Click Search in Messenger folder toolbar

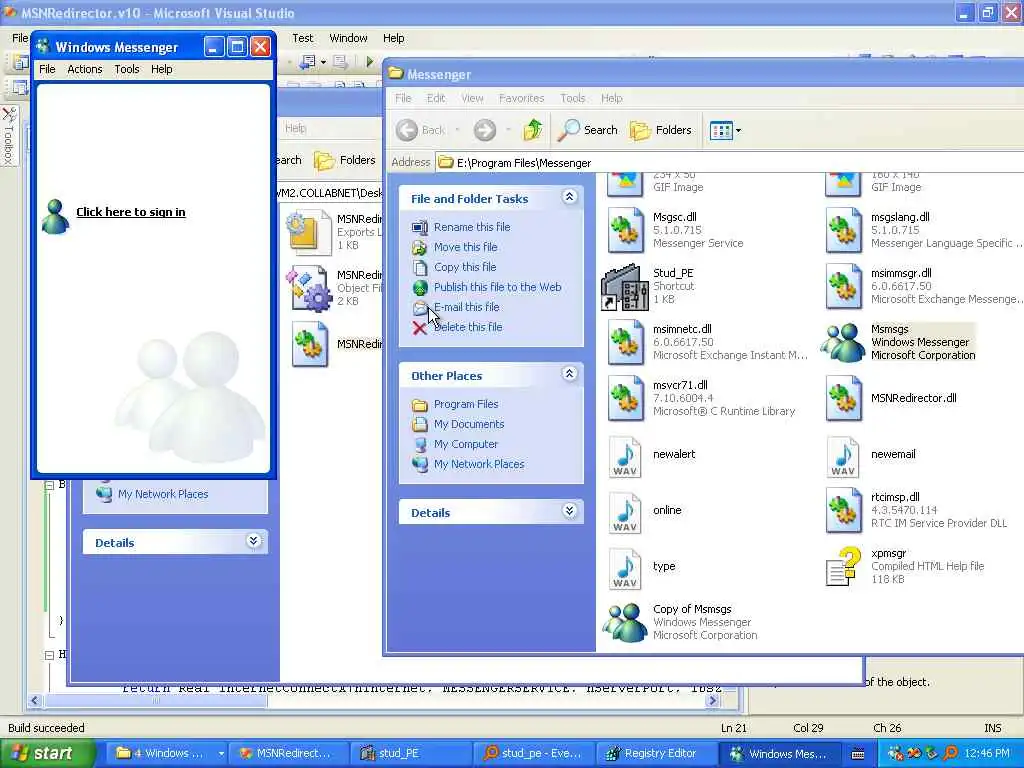tap(588, 130)
